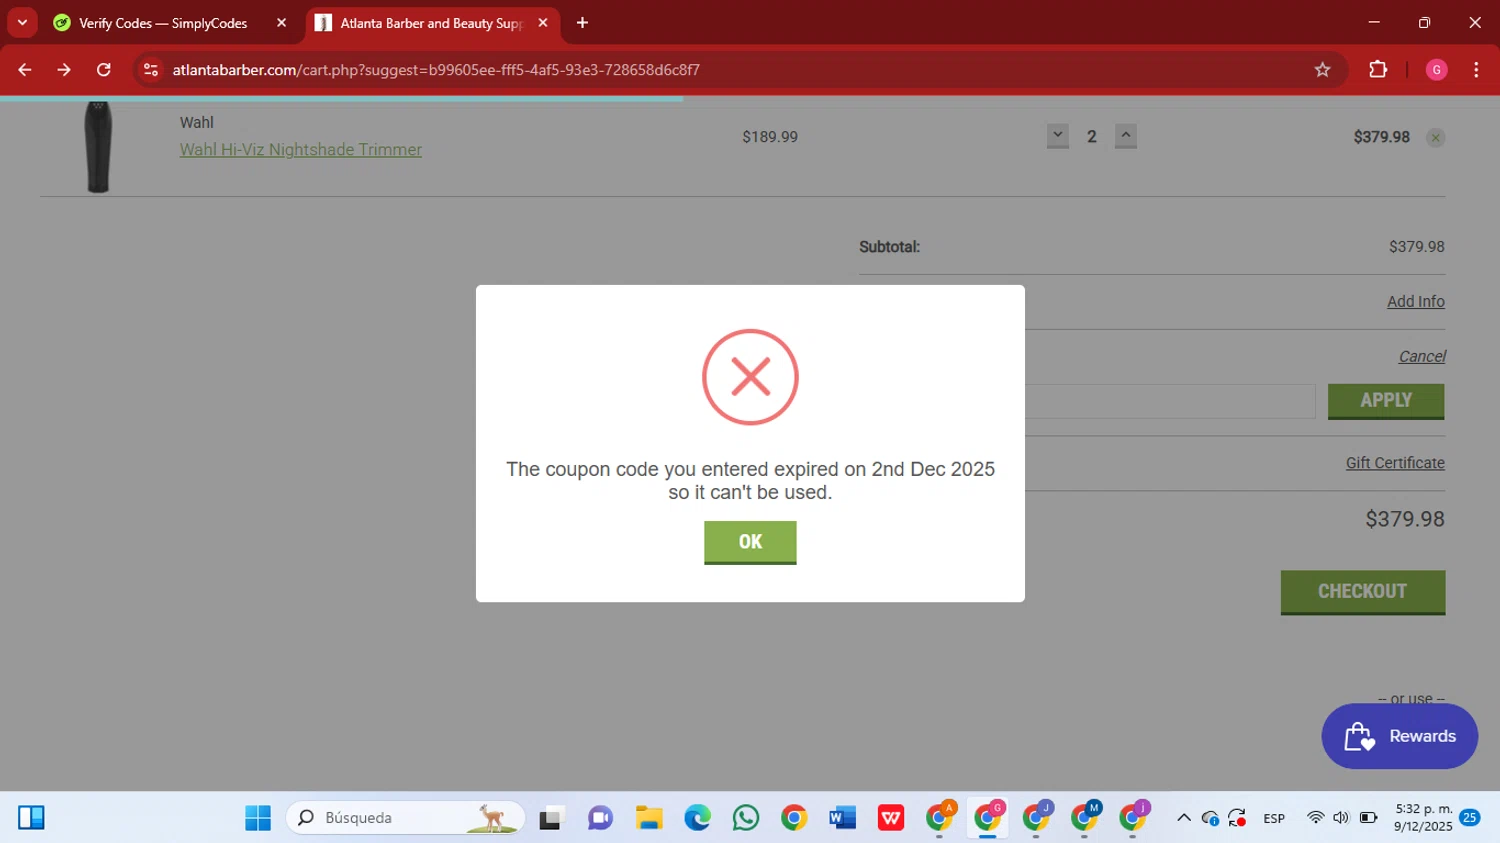
Task: Open Wi-Fi network settings in tray
Action: coord(1315,818)
